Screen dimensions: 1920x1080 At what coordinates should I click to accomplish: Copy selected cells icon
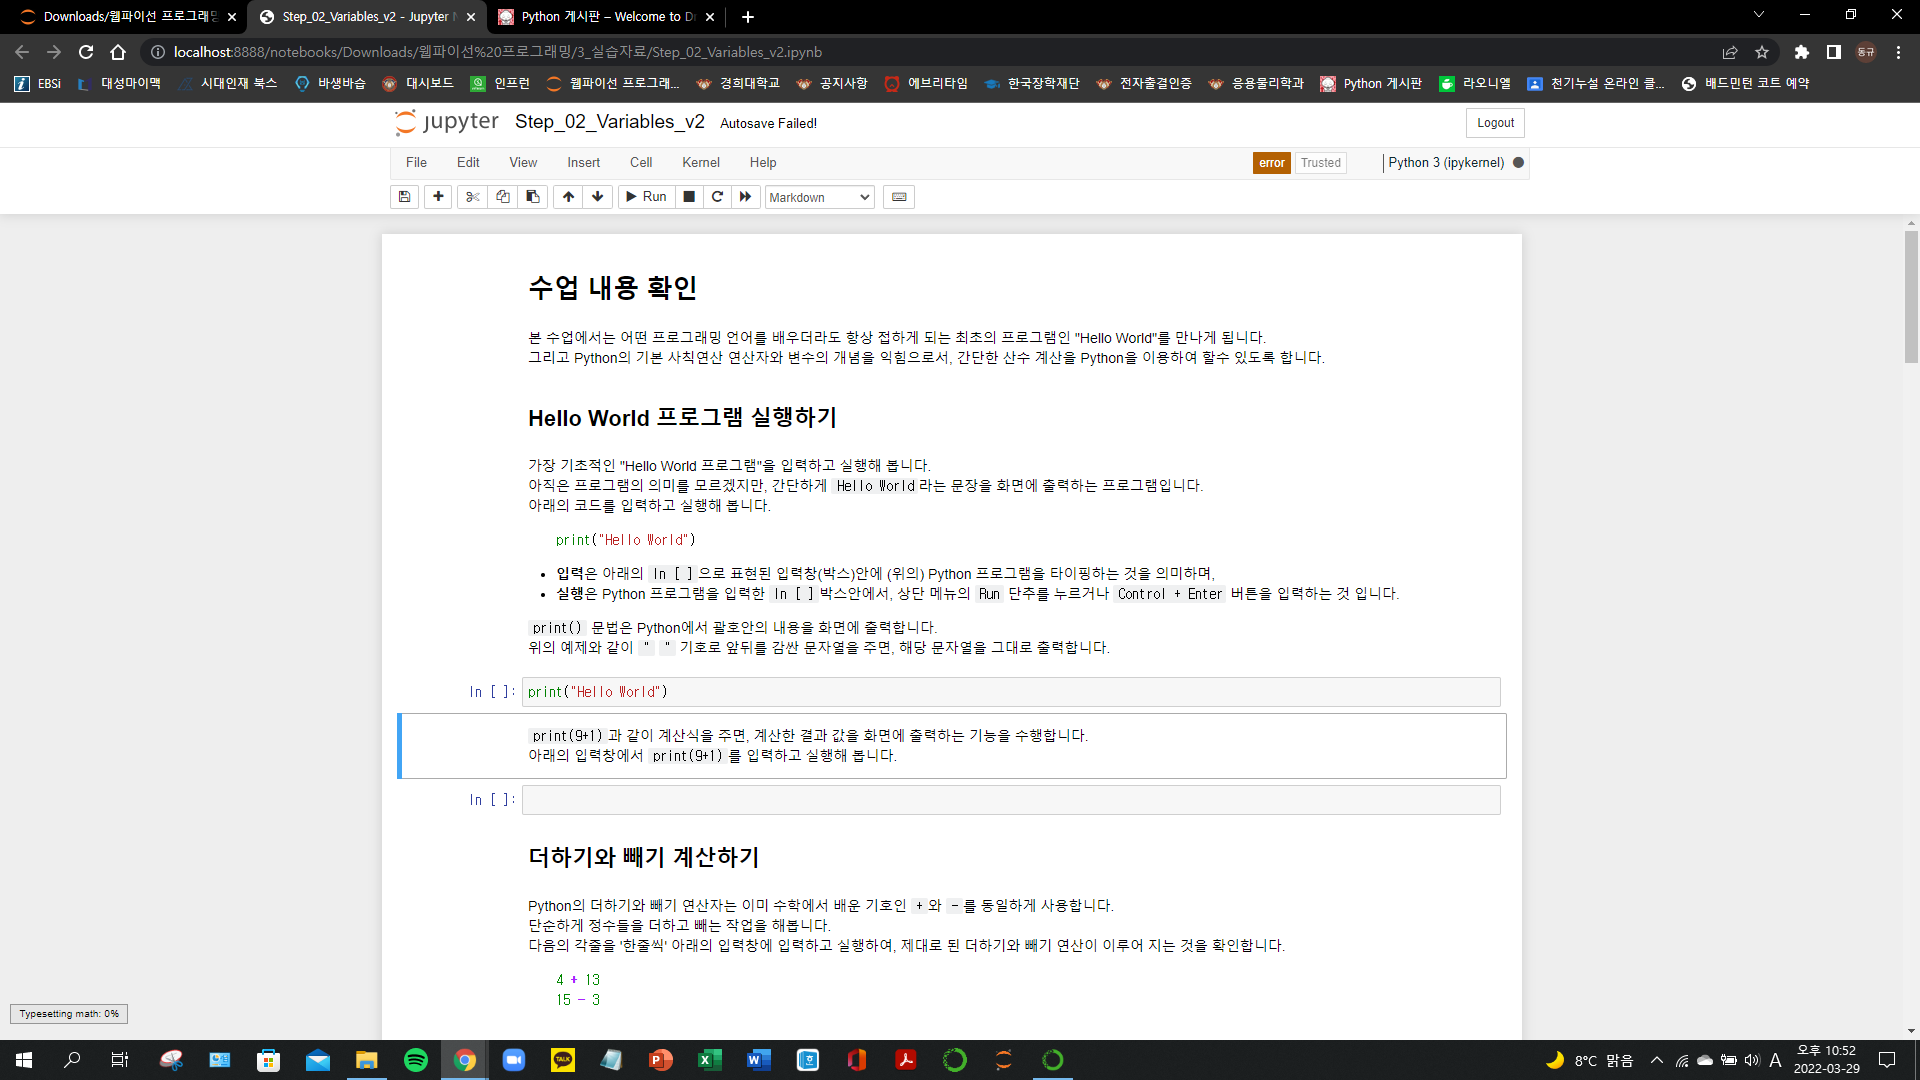tap(503, 197)
